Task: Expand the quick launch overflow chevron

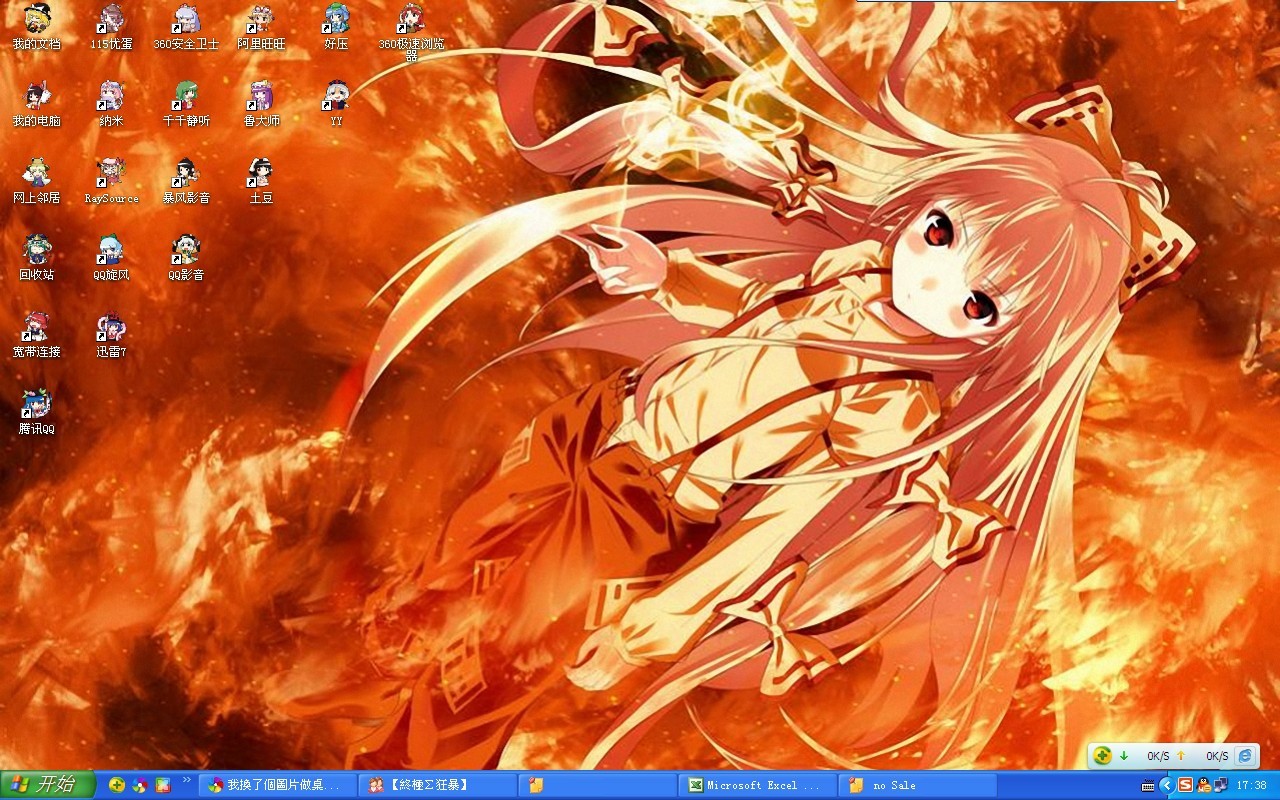Action: [186, 780]
